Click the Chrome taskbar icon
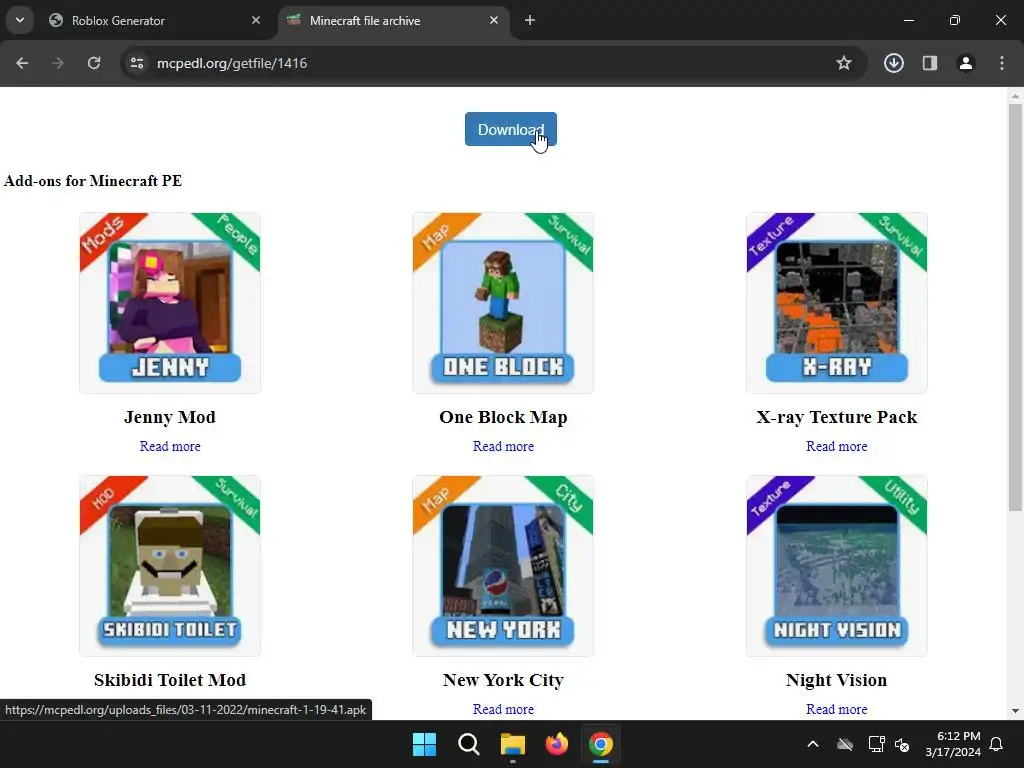This screenshot has height=768, width=1024. tap(601, 744)
